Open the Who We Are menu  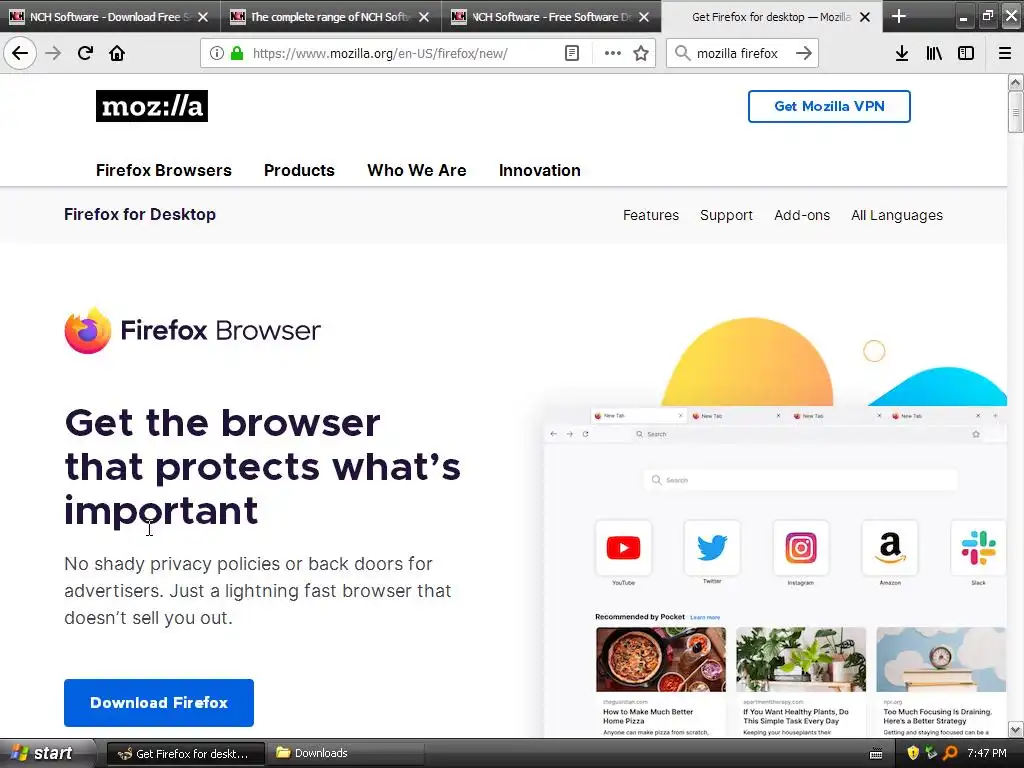click(417, 170)
